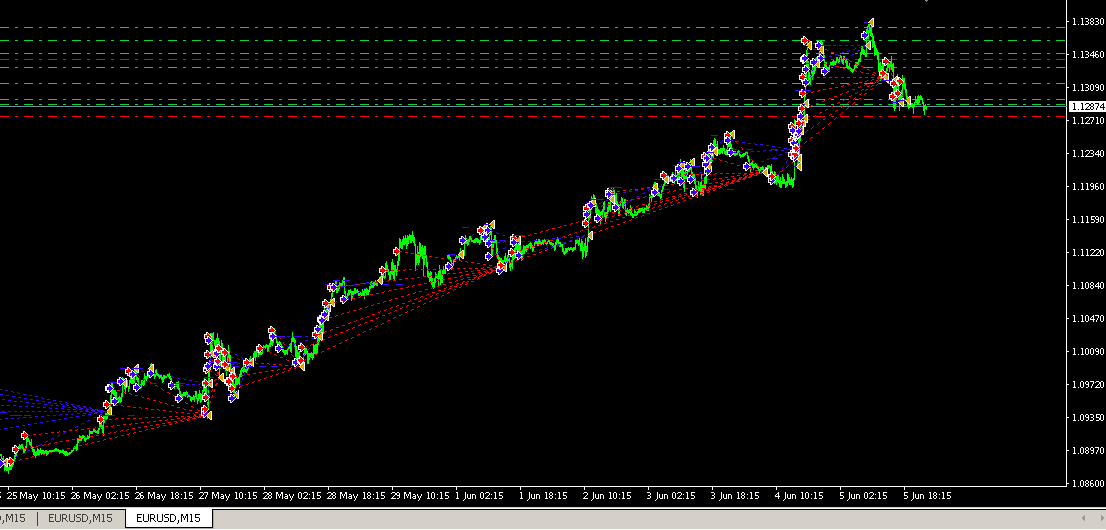Switch to the active EURUSD,M15 chart tab
Image resolution: width=1106 pixels, height=530 pixels.
pyautogui.click(x=169, y=519)
